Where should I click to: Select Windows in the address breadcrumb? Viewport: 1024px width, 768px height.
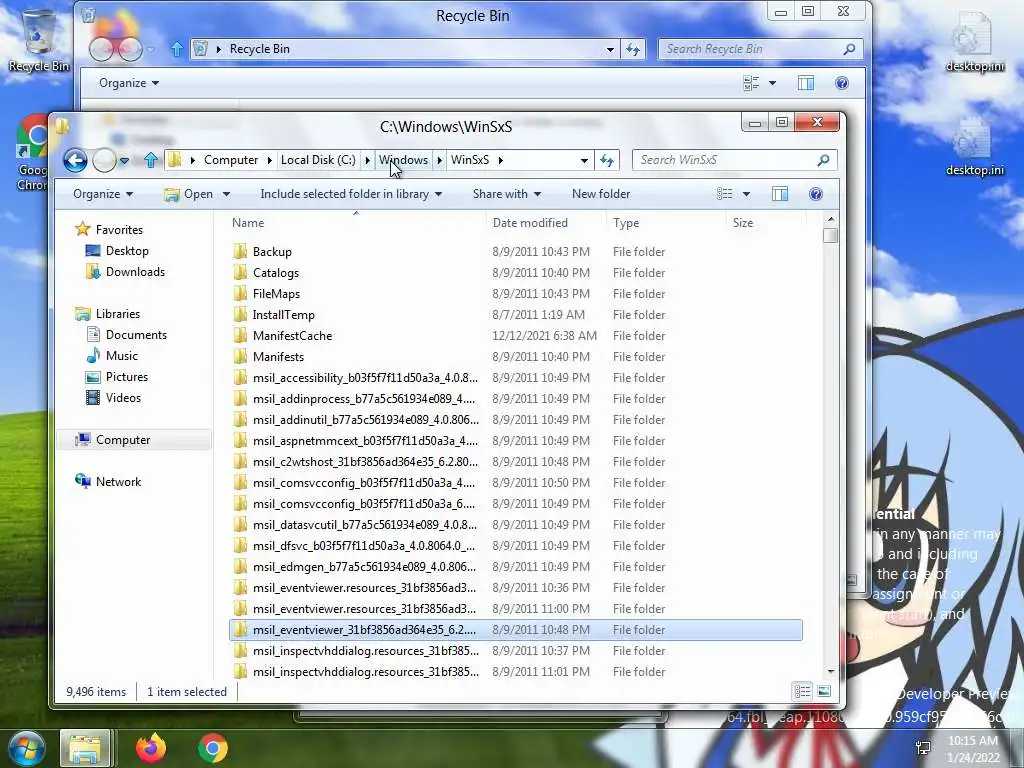click(404, 160)
